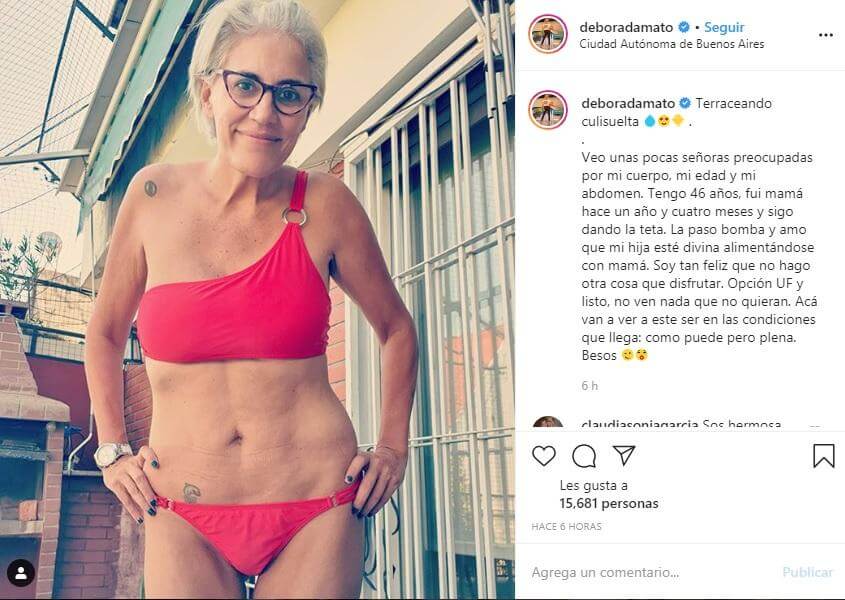Click the verified badge beside header username

(x=684, y=27)
